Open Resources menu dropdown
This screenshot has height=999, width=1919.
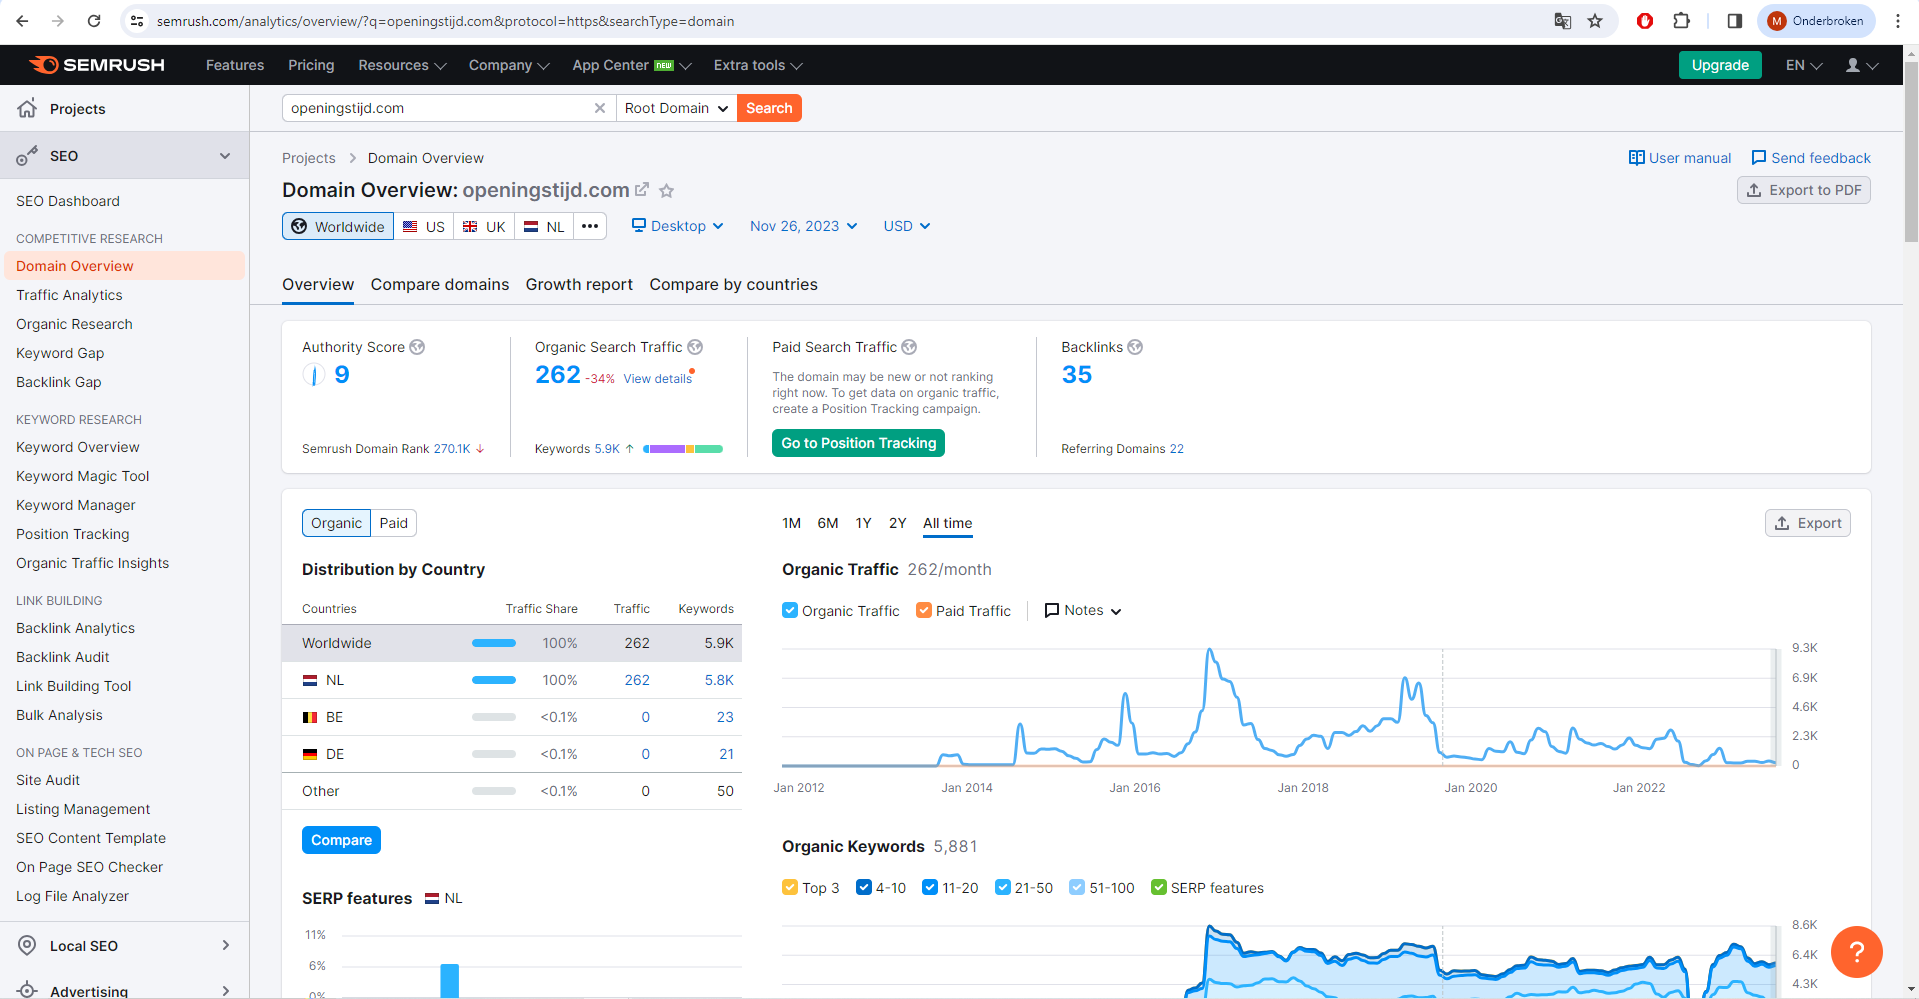[402, 65]
